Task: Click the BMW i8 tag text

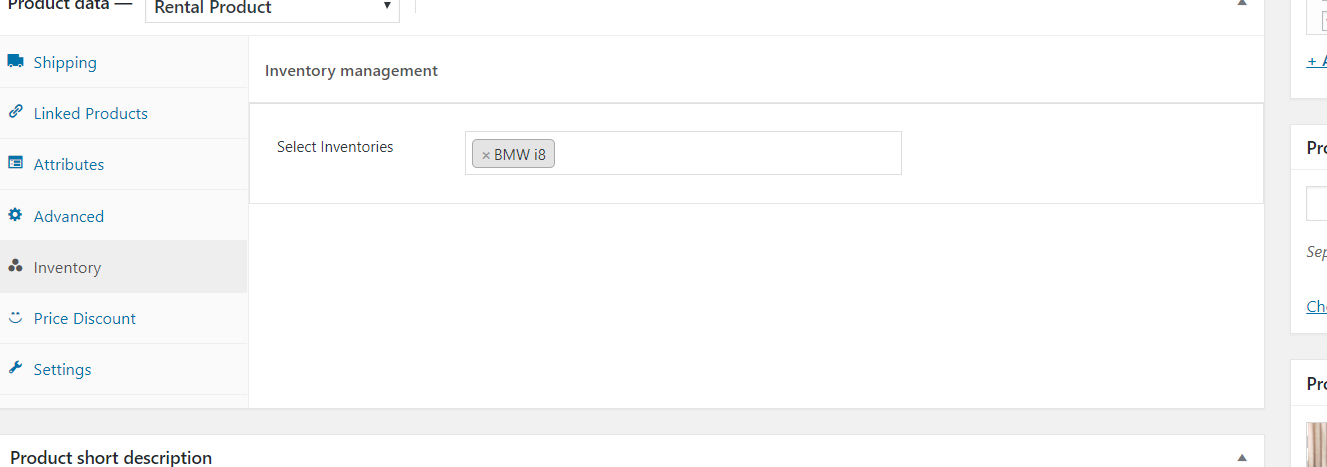Action: (x=520, y=155)
